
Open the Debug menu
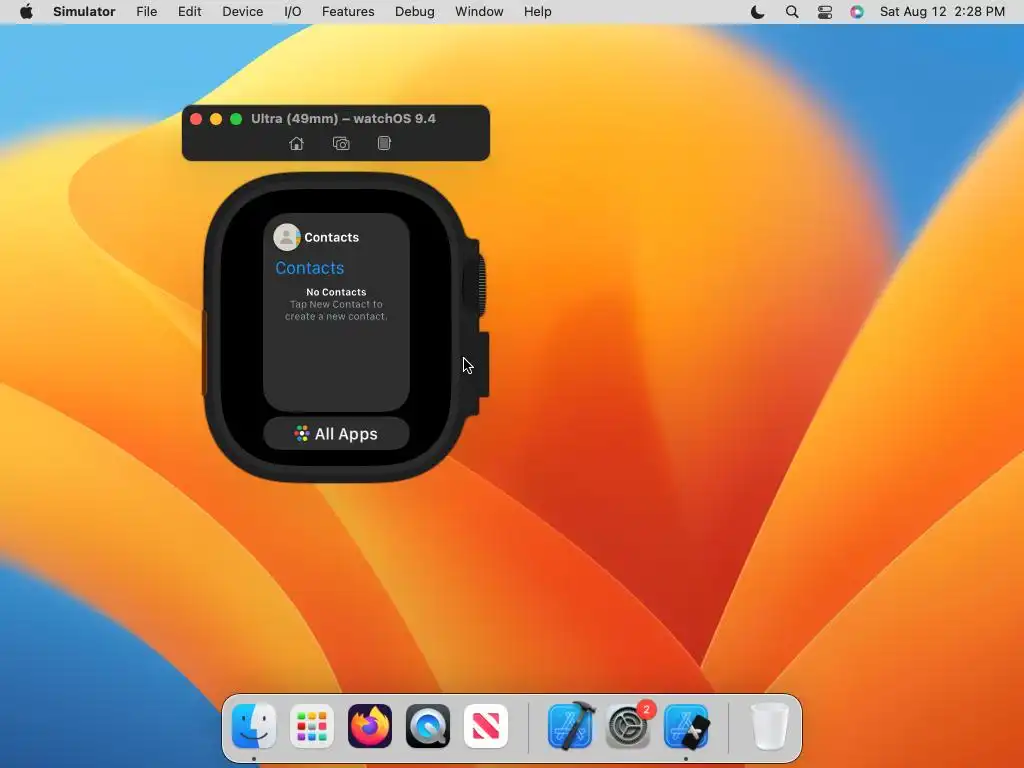point(415,12)
